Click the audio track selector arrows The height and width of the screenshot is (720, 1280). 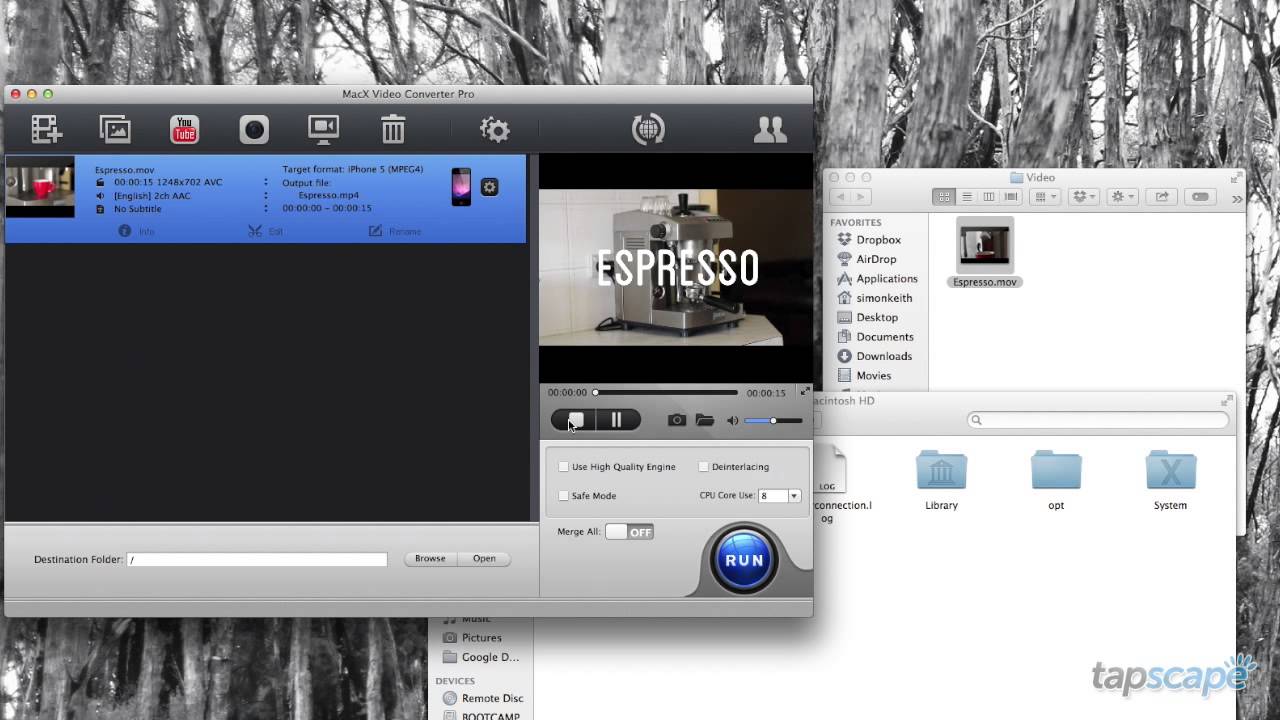click(x=266, y=196)
